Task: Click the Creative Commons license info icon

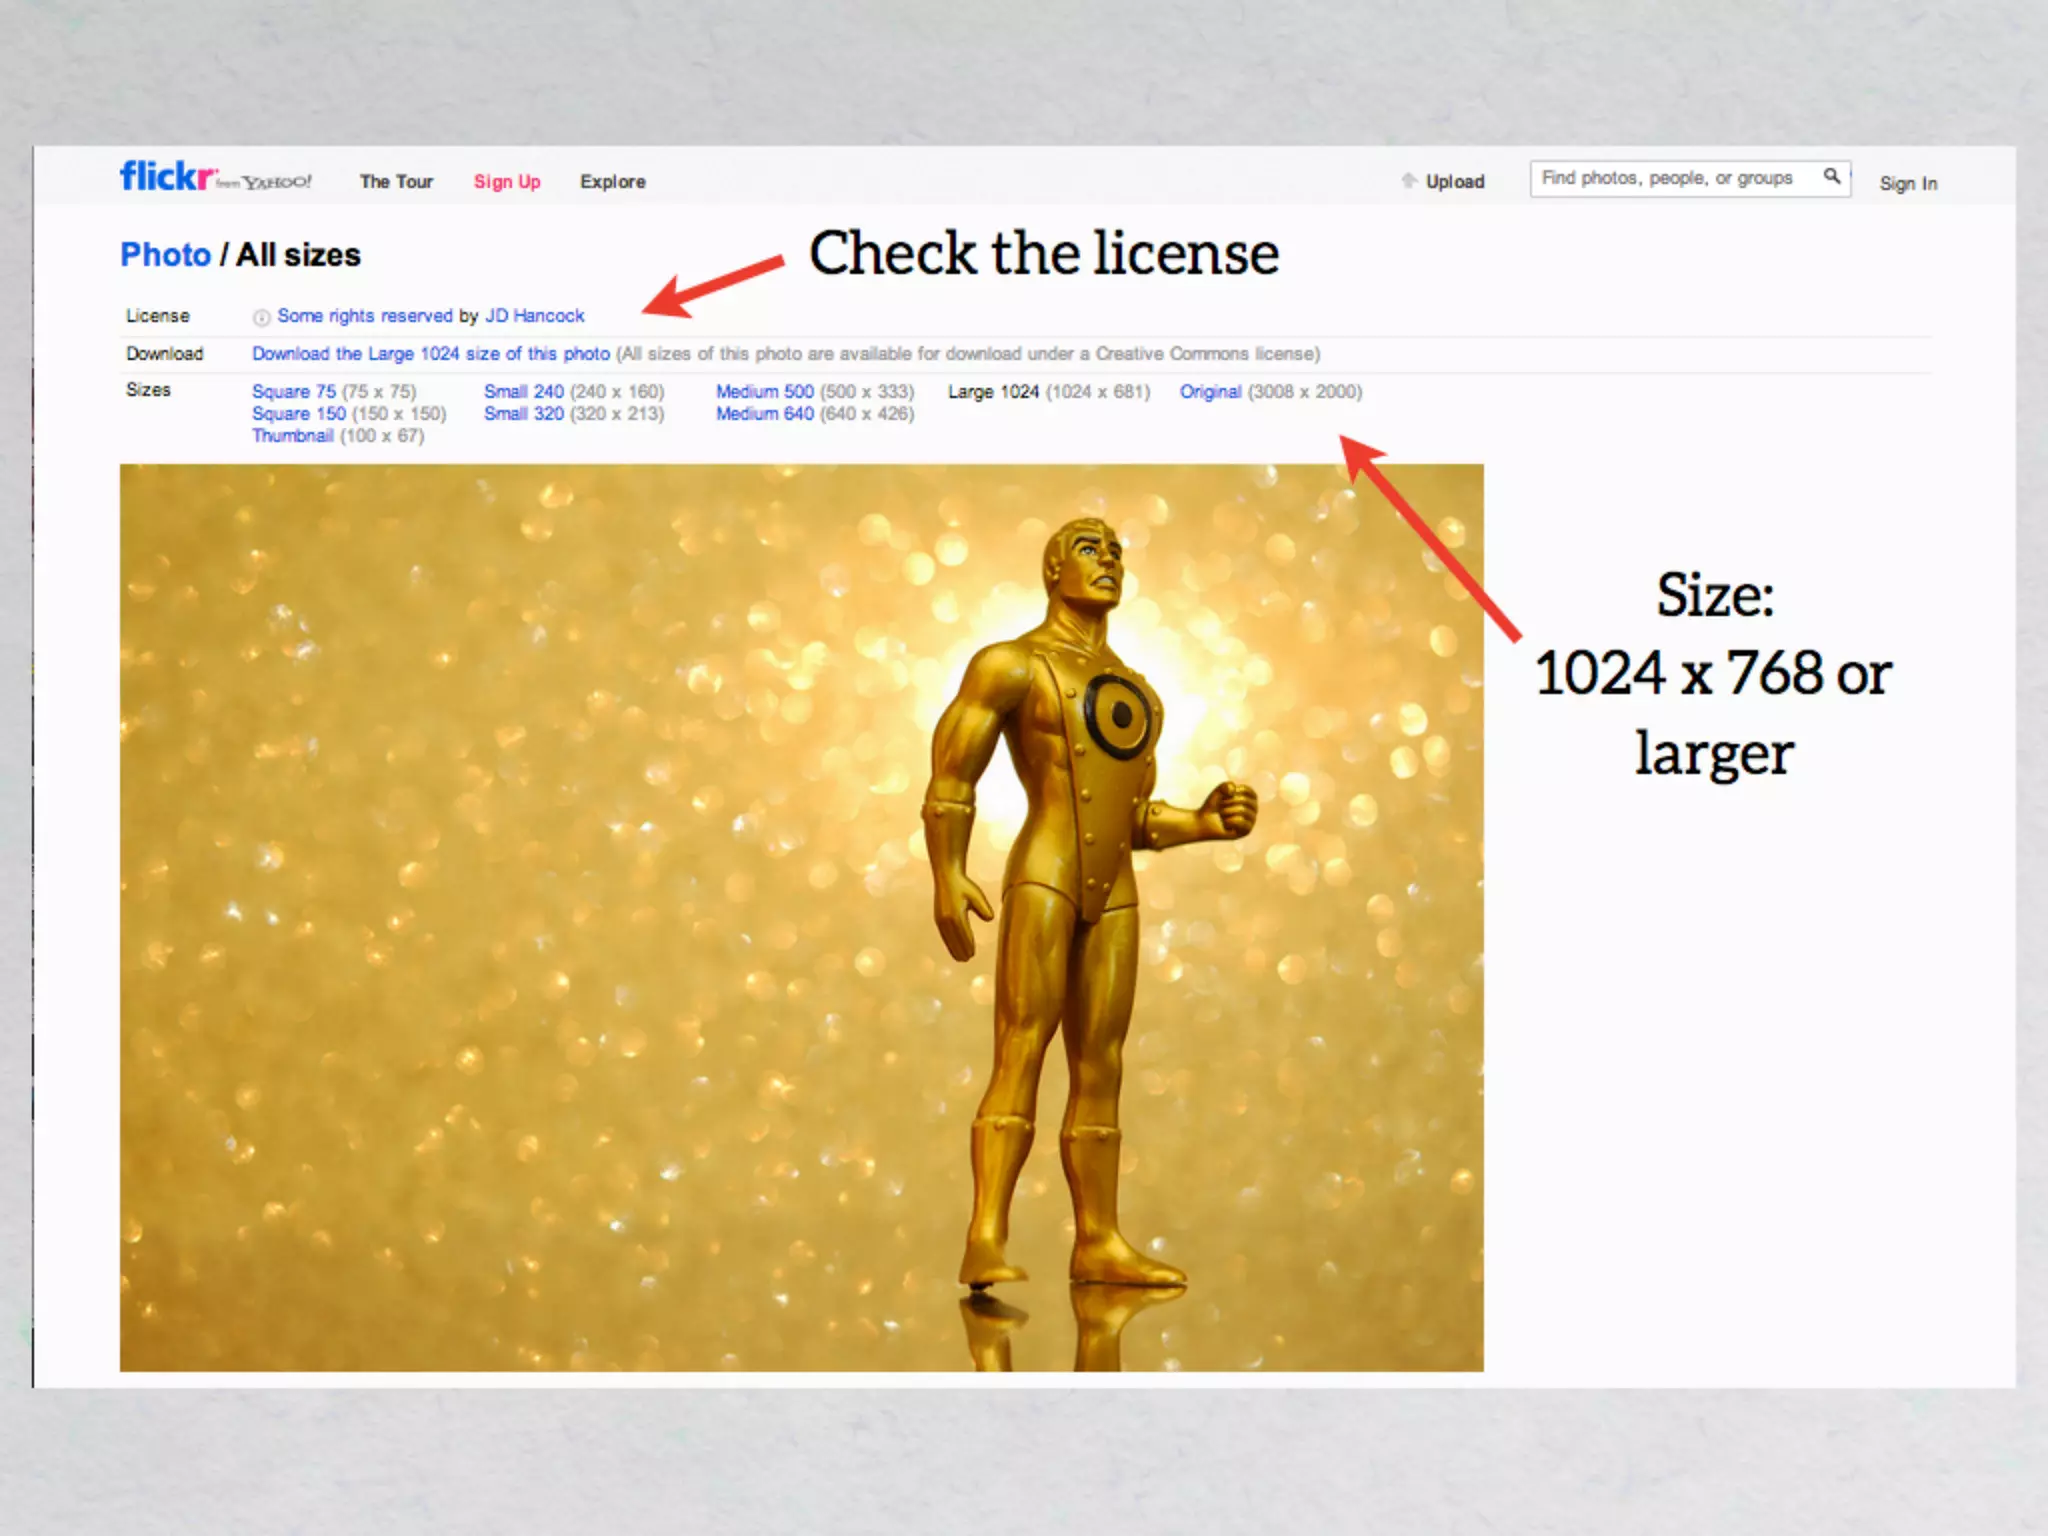Action: coord(261,317)
